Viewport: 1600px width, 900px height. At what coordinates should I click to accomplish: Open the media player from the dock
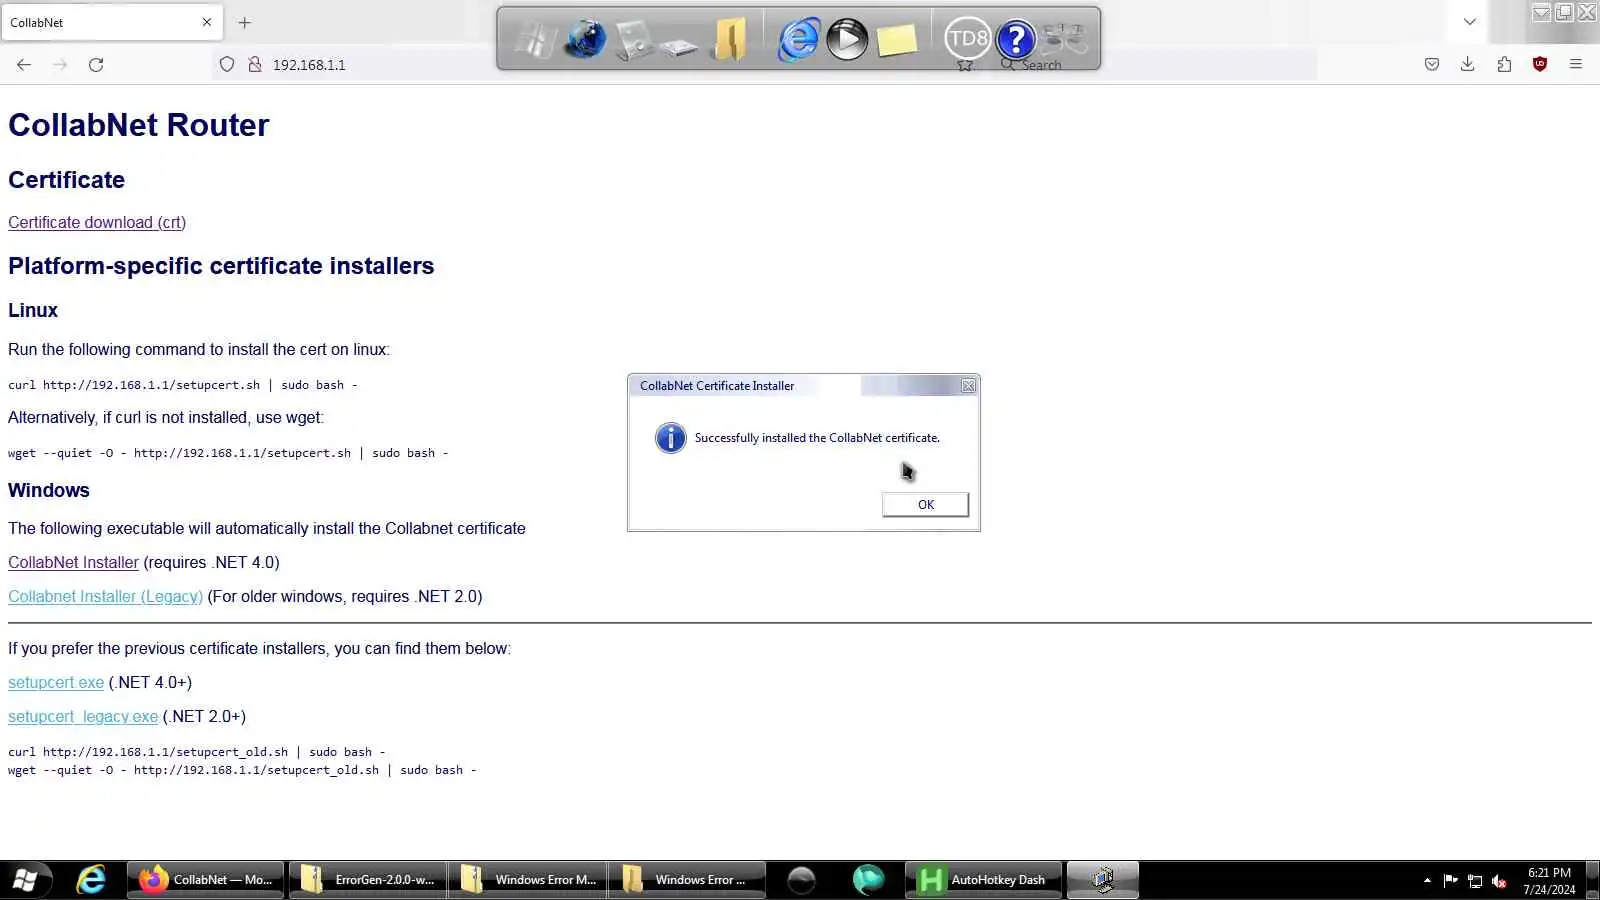coord(847,40)
